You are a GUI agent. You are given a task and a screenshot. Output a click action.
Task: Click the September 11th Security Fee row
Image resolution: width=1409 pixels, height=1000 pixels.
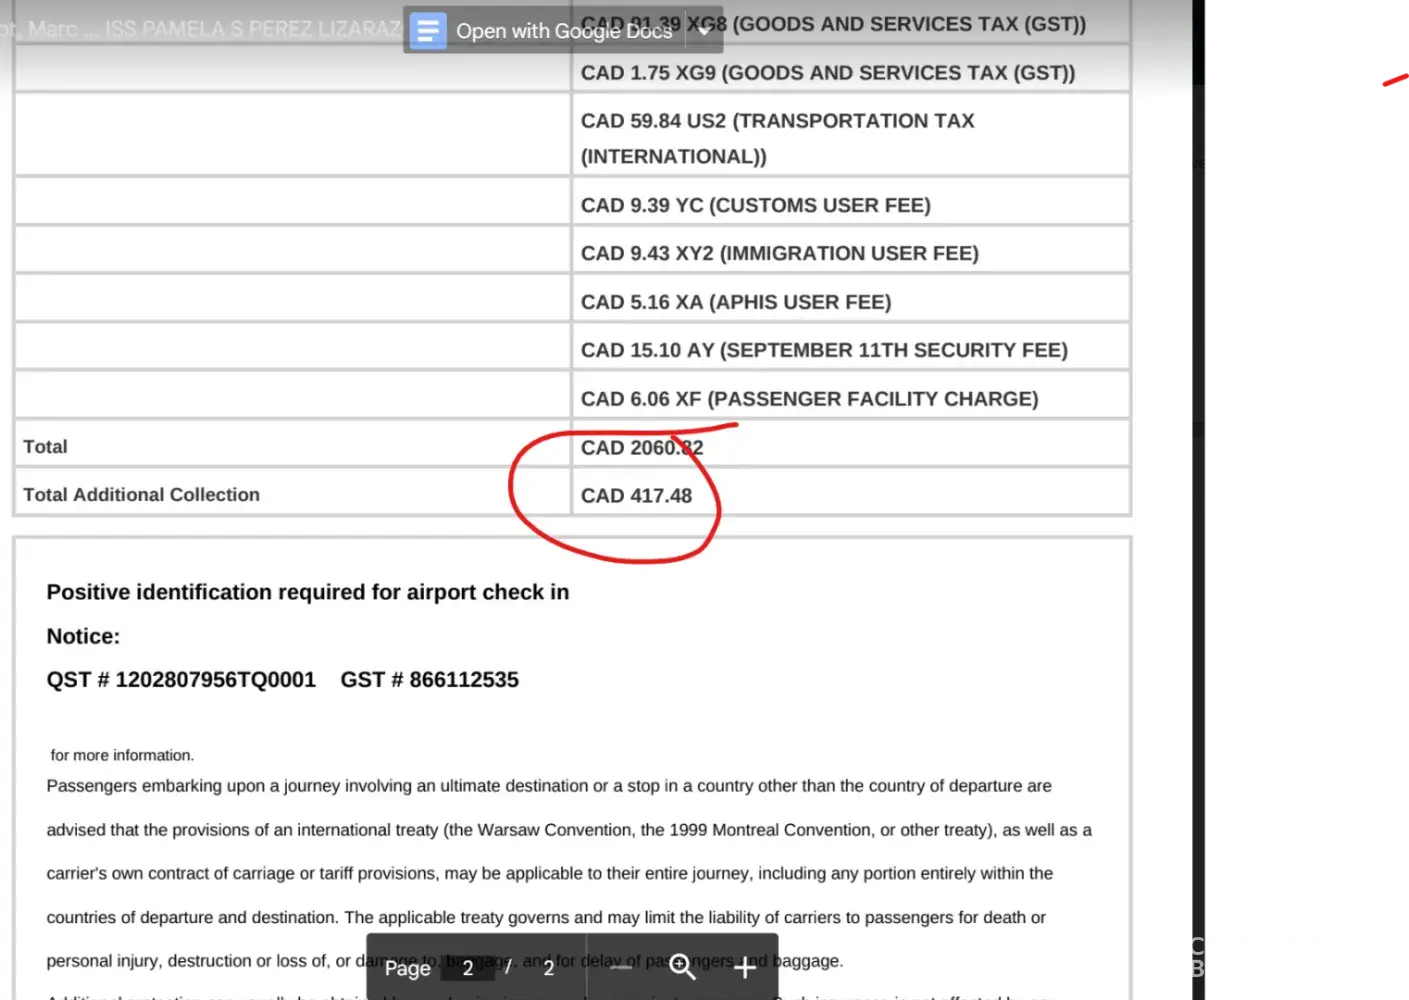click(823, 350)
